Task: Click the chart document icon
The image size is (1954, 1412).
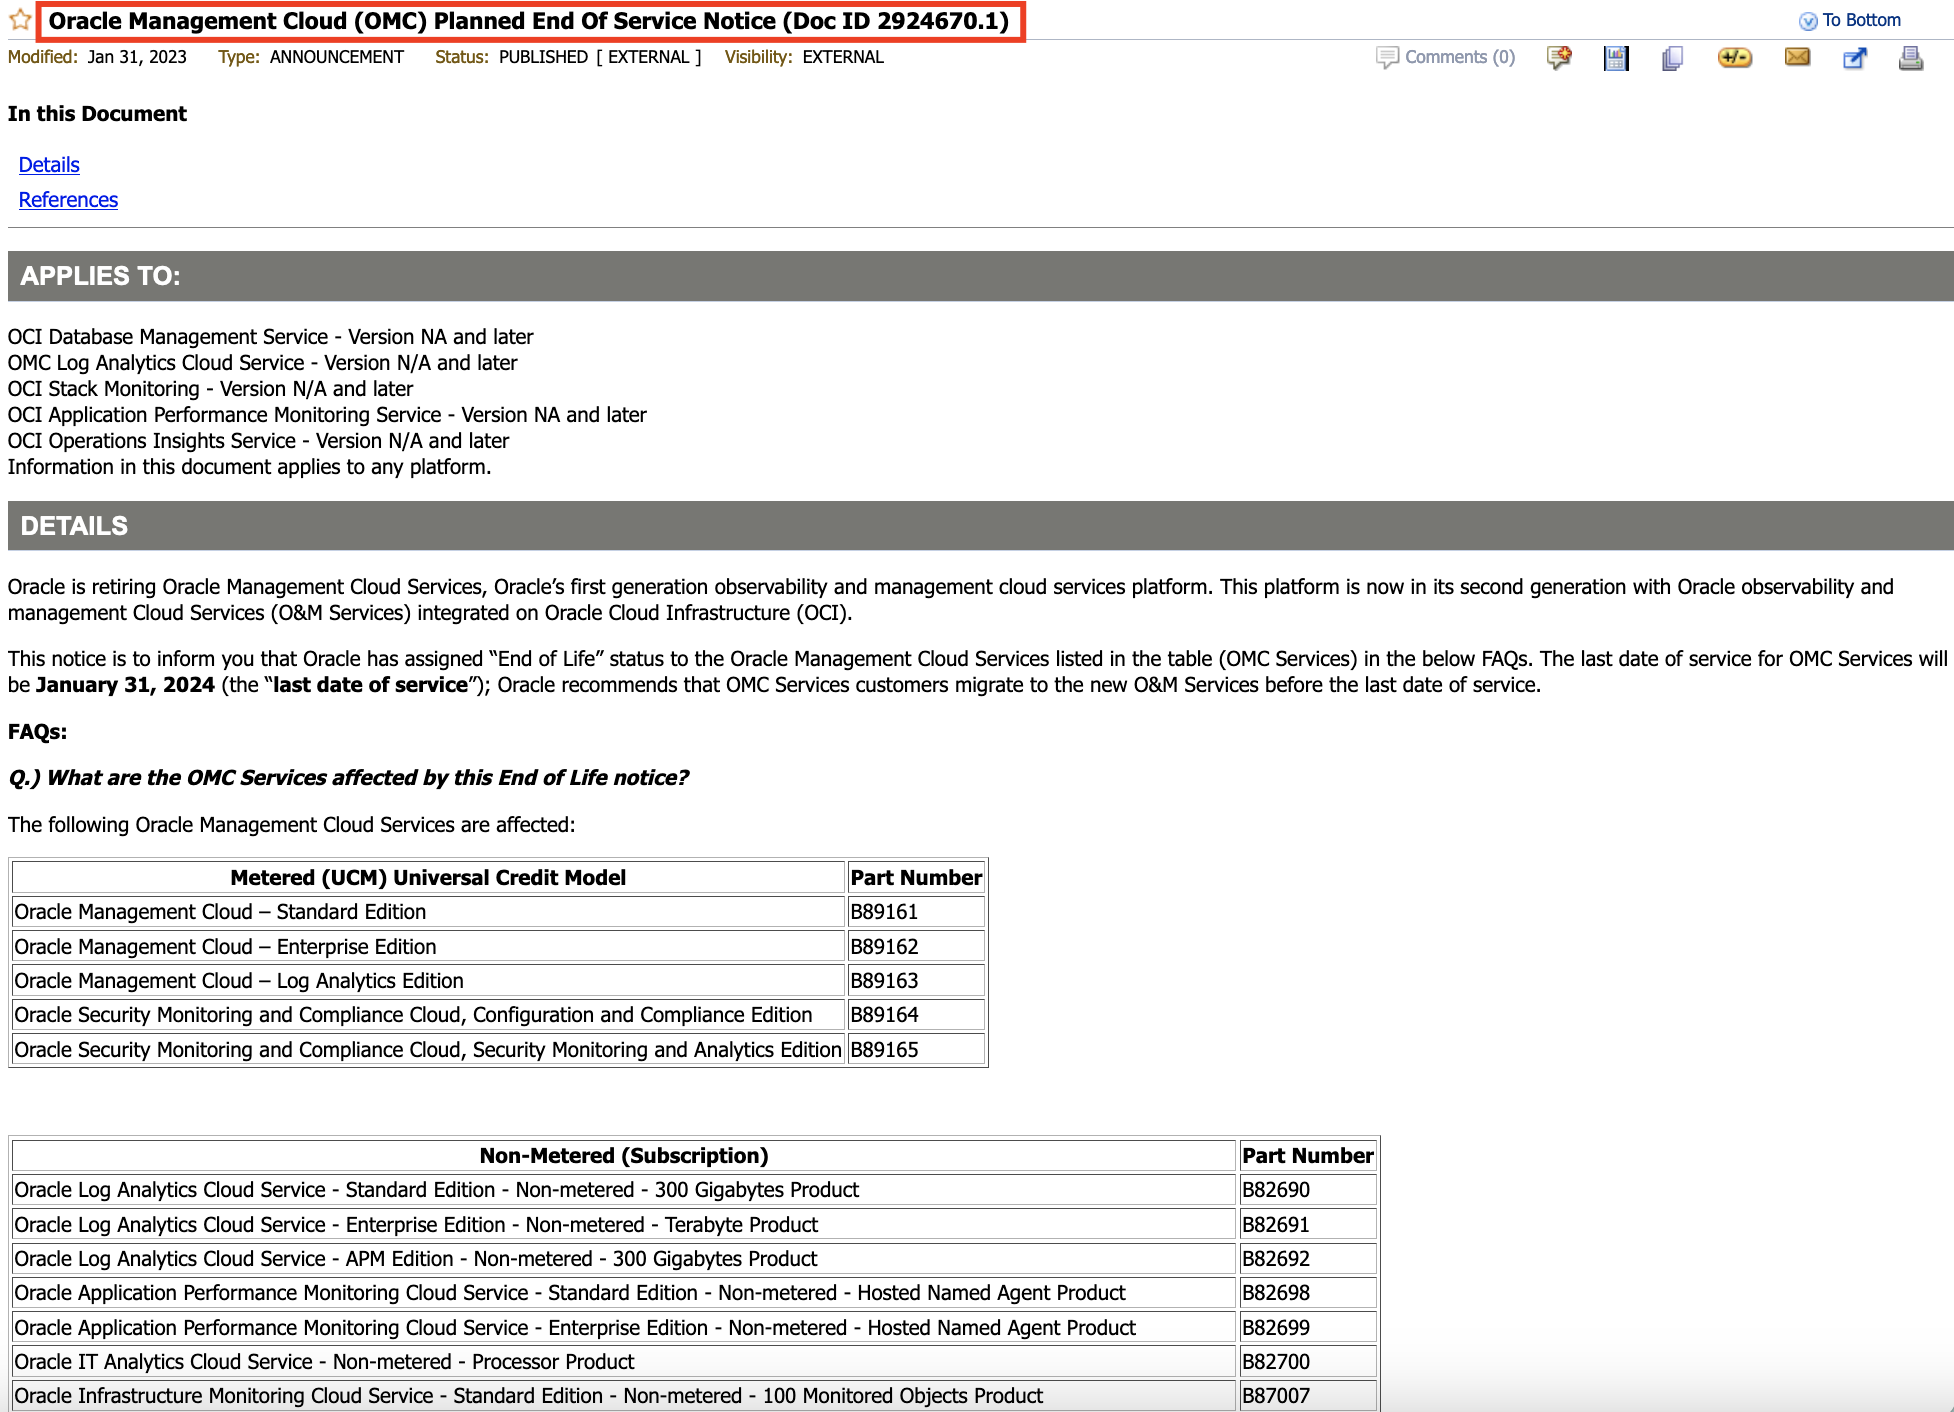Action: tap(1615, 58)
